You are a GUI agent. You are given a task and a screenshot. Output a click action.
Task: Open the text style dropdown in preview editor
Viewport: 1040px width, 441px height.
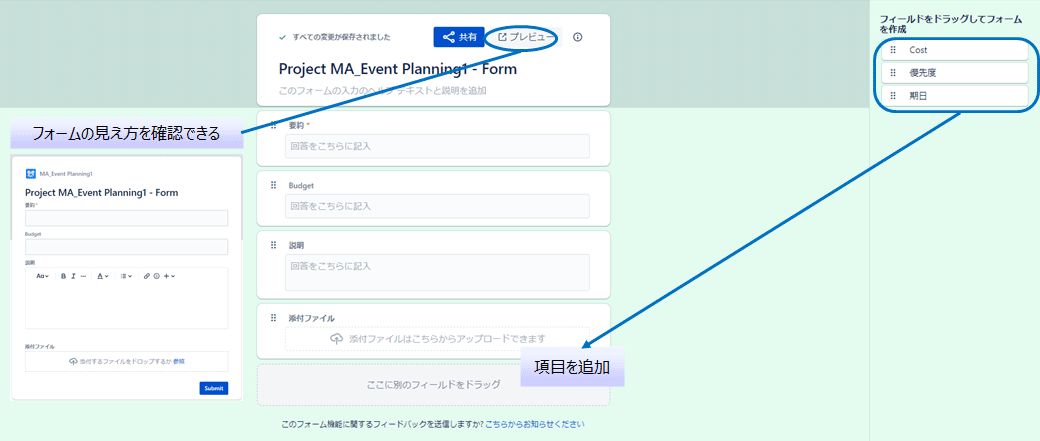[x=42, y=275]
